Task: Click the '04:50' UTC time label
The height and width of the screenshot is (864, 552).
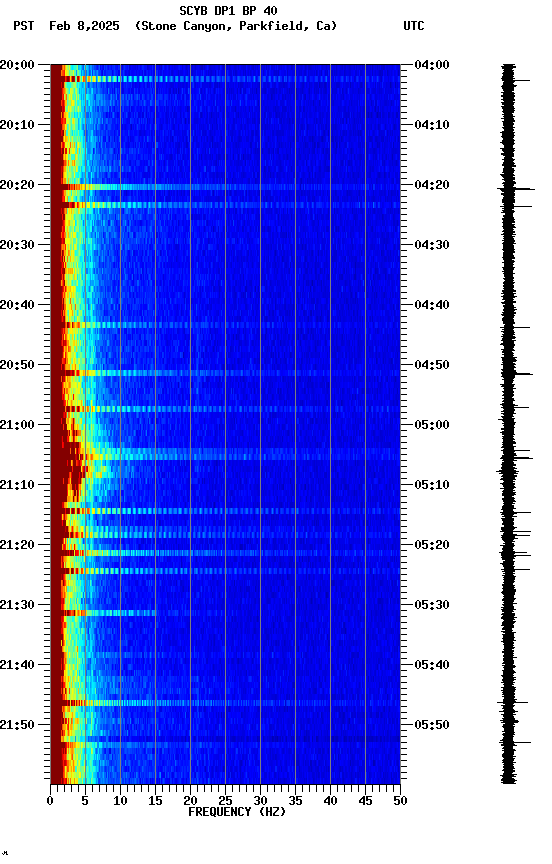Action: tap(432, 365)
